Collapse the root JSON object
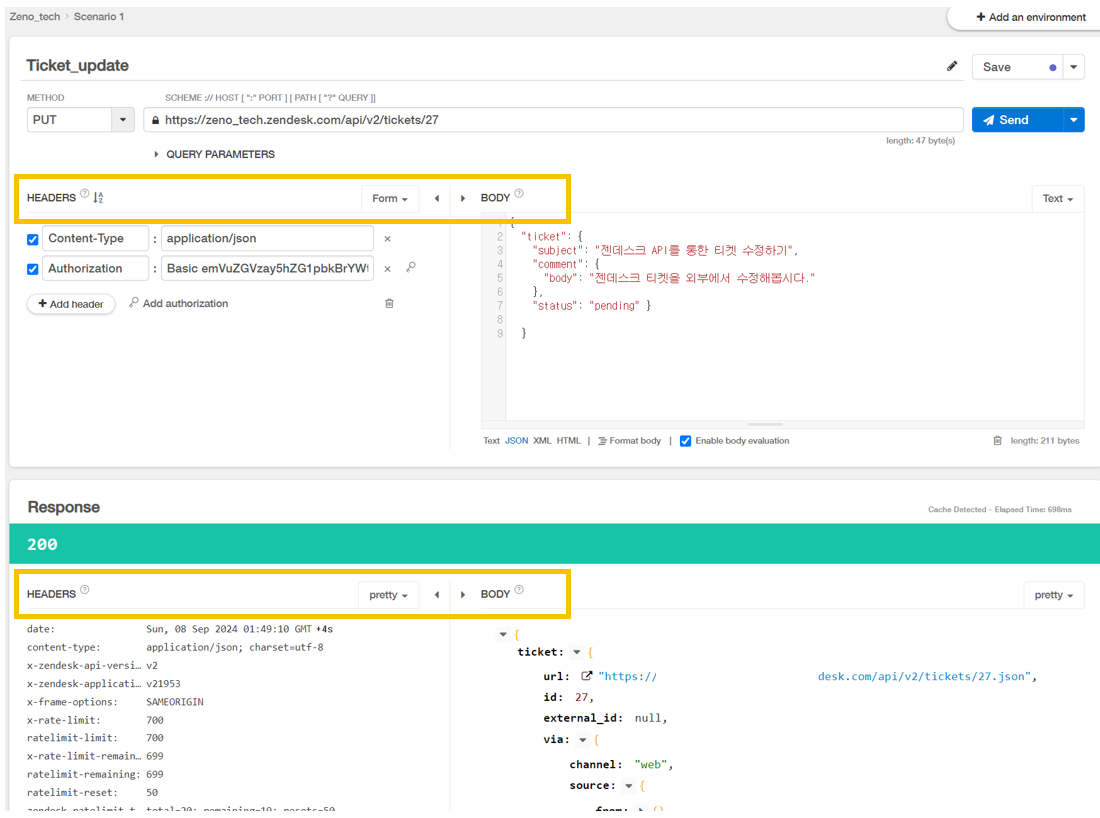The image size is (1100, 818). coord(503,634)
